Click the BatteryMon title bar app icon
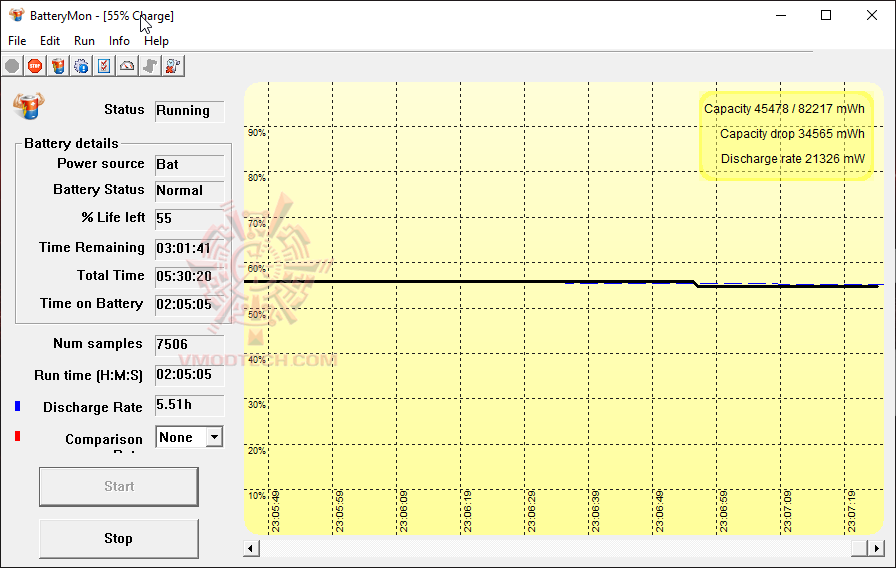Screen dimensions: 896x568 [x=17, y=15]
